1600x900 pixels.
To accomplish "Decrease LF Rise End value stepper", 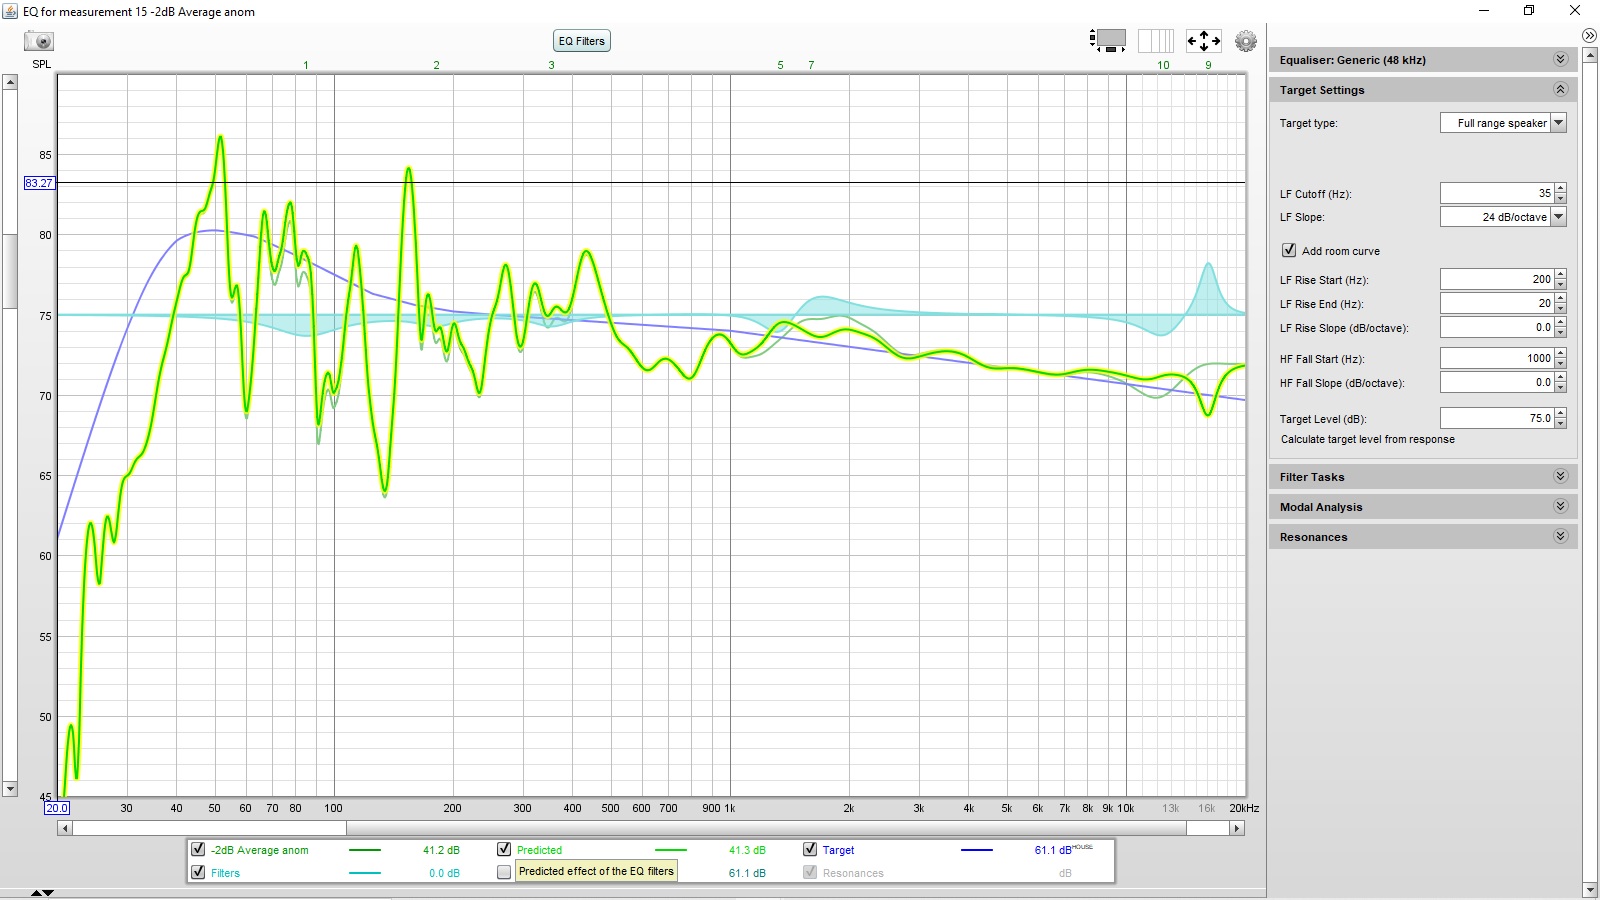I will [x=1561, y=308].
